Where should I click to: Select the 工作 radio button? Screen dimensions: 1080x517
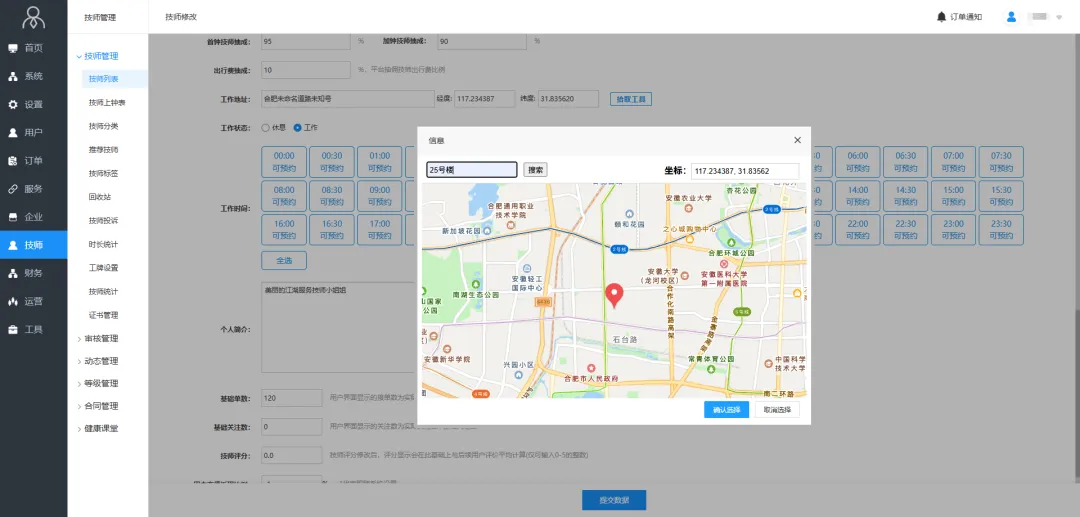(297, 128)
